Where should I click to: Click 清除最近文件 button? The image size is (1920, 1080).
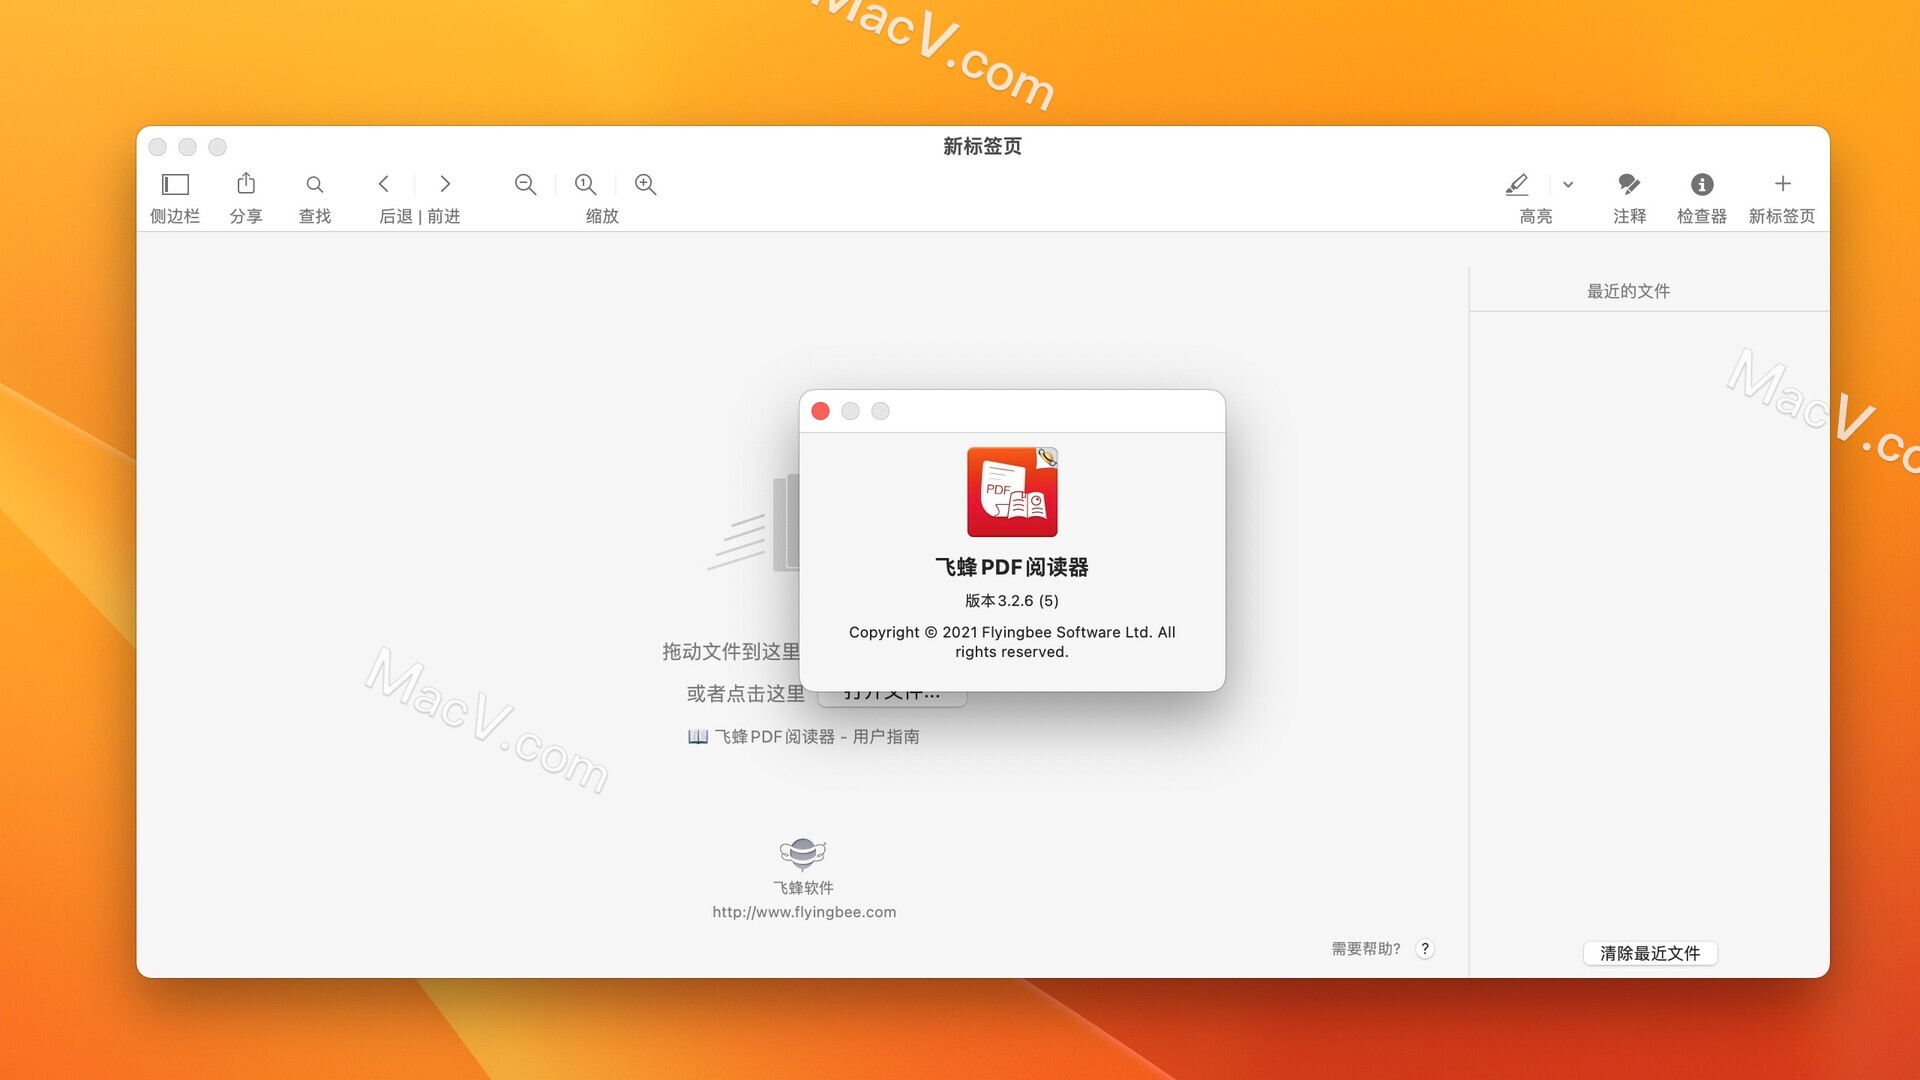pyautogui.click(x=1650, y=953)
